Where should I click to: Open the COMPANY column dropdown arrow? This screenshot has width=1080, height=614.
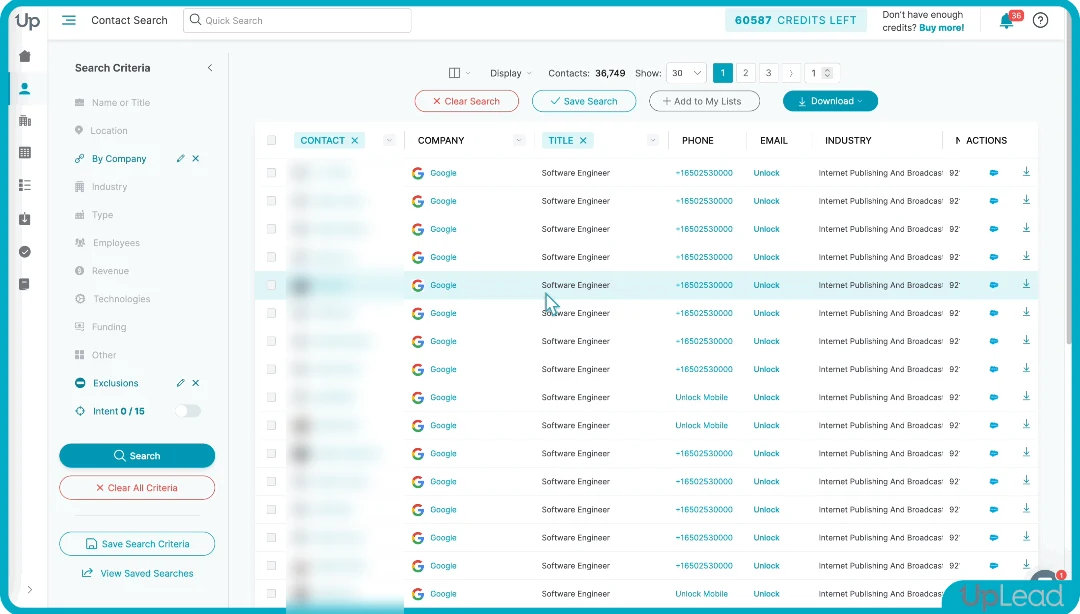(x=519, y=141)
